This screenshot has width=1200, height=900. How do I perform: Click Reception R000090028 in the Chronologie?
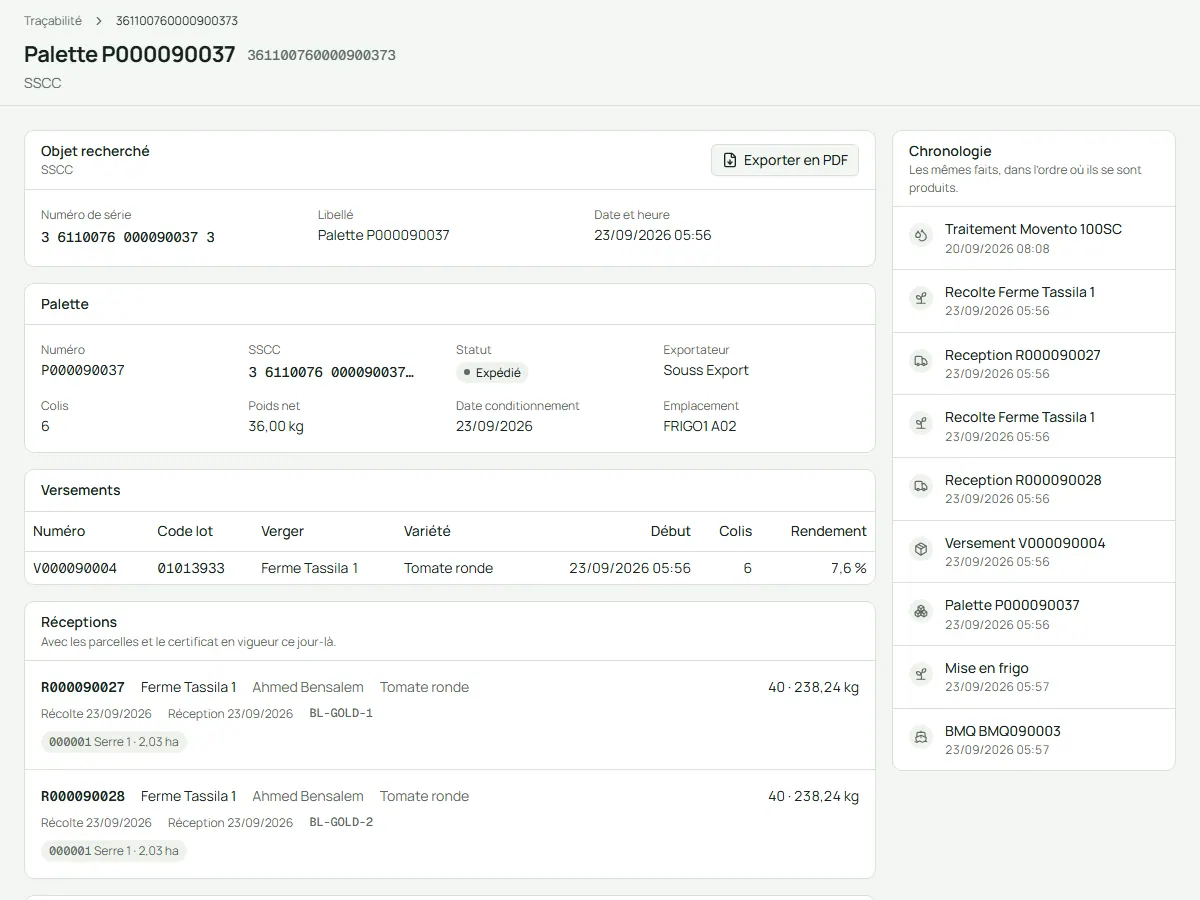pos(1034,489)
